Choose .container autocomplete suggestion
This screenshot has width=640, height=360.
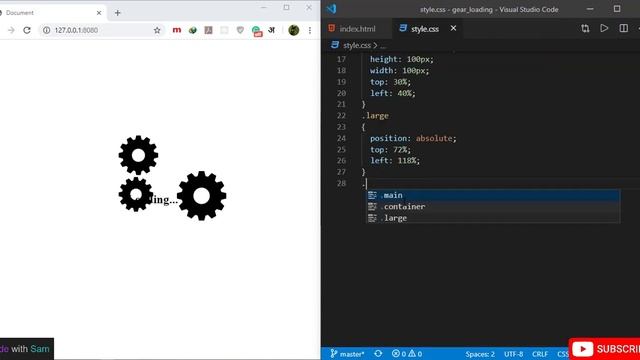point(493,207)
